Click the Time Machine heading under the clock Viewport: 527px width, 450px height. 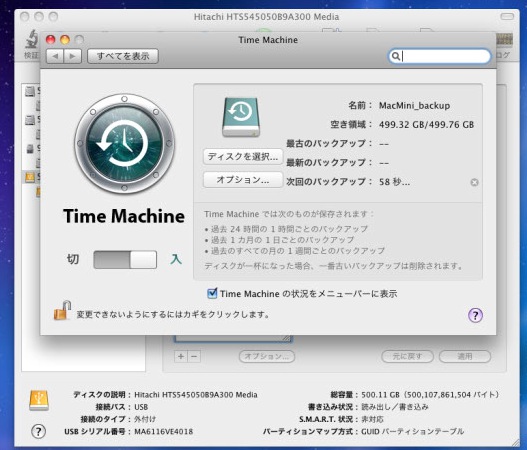tap(124, 216)
